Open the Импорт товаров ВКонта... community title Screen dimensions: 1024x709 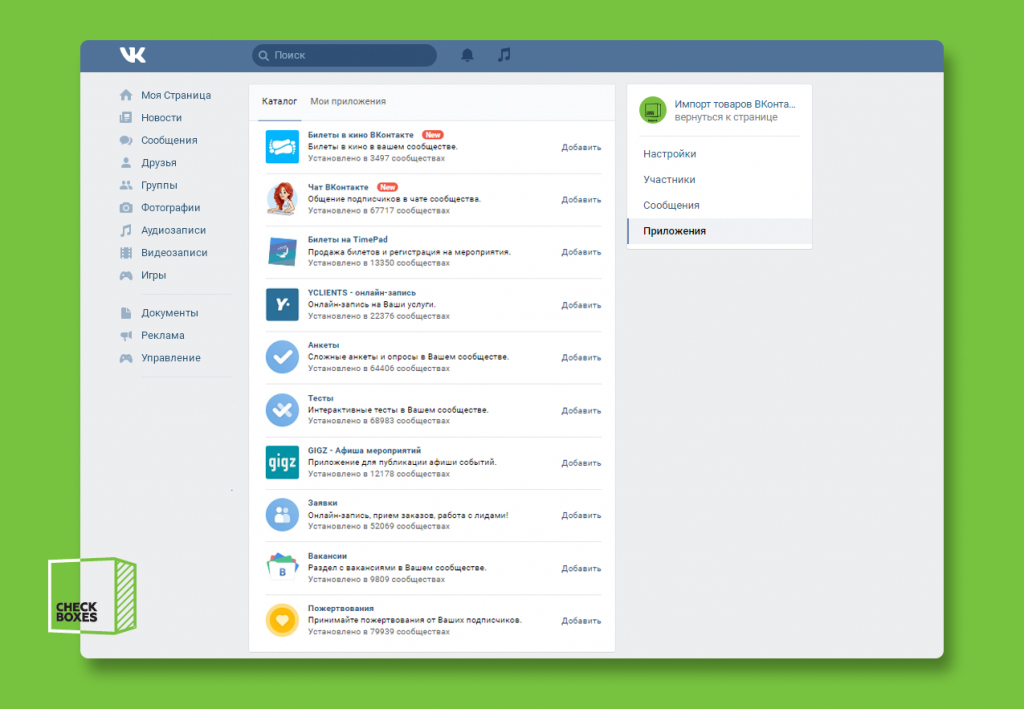tap(735, 104)
